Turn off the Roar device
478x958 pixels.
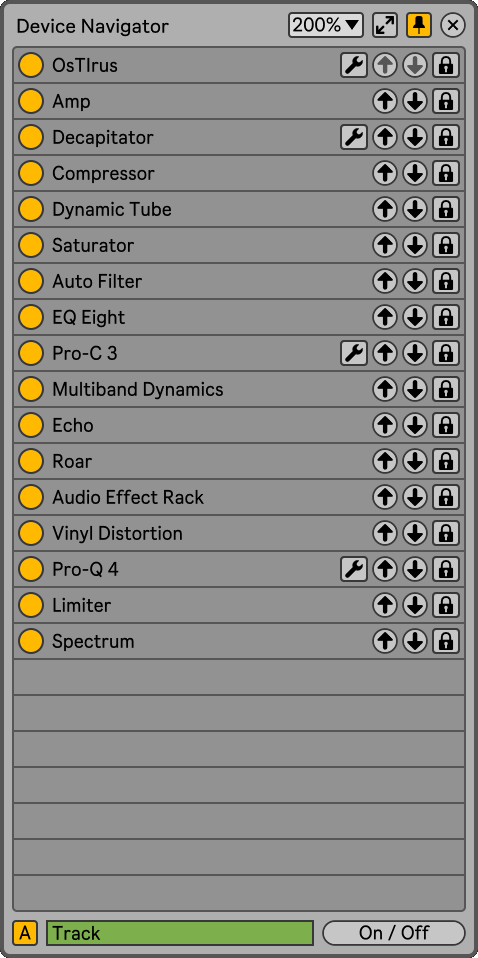[x=31, y=461]
